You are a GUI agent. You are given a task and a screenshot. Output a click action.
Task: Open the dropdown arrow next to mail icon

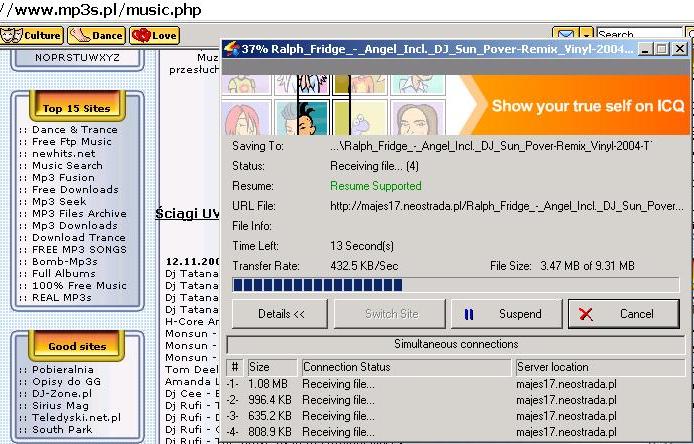[586, 34]
